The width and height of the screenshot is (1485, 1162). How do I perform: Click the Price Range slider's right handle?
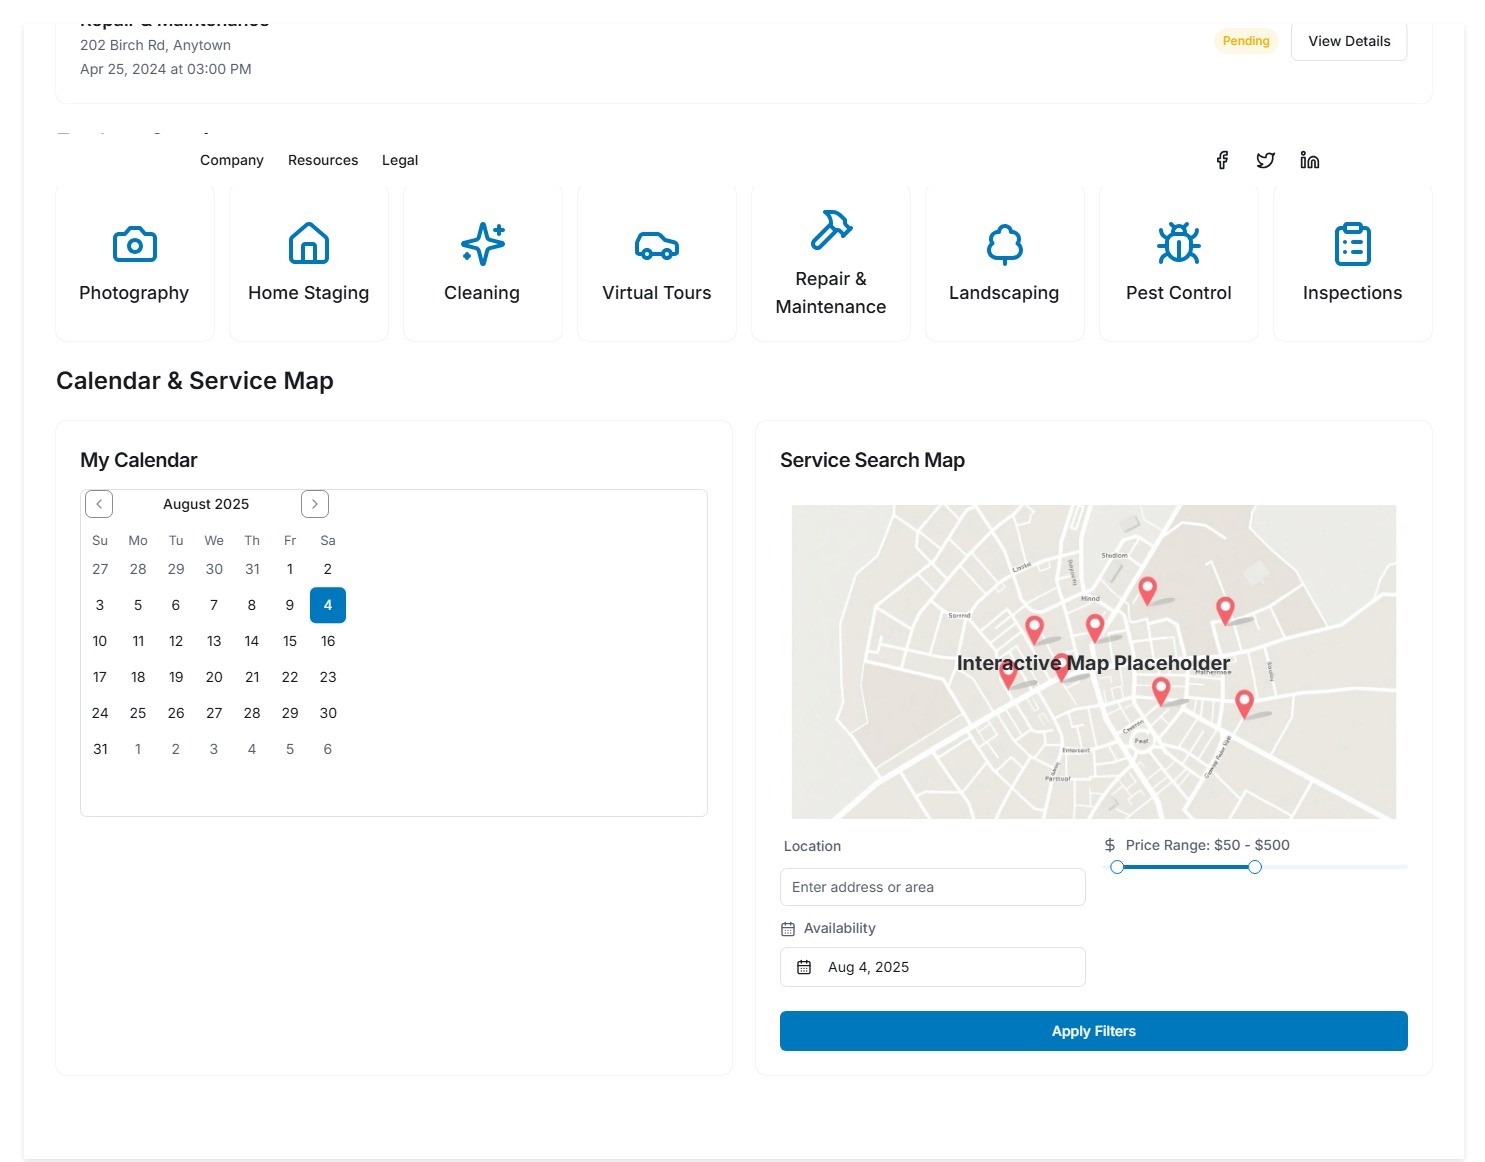pyautogui.click(x=1255, y=867)
